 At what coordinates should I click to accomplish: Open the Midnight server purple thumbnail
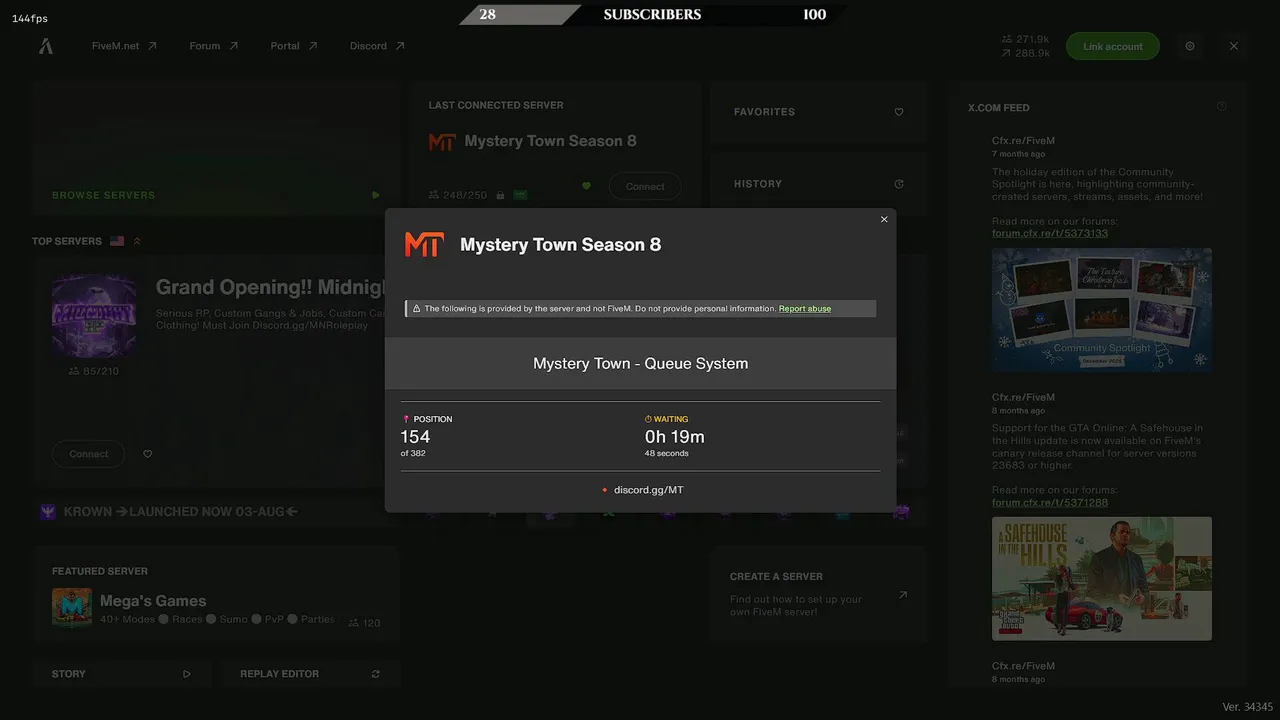(x=94, y=316)
